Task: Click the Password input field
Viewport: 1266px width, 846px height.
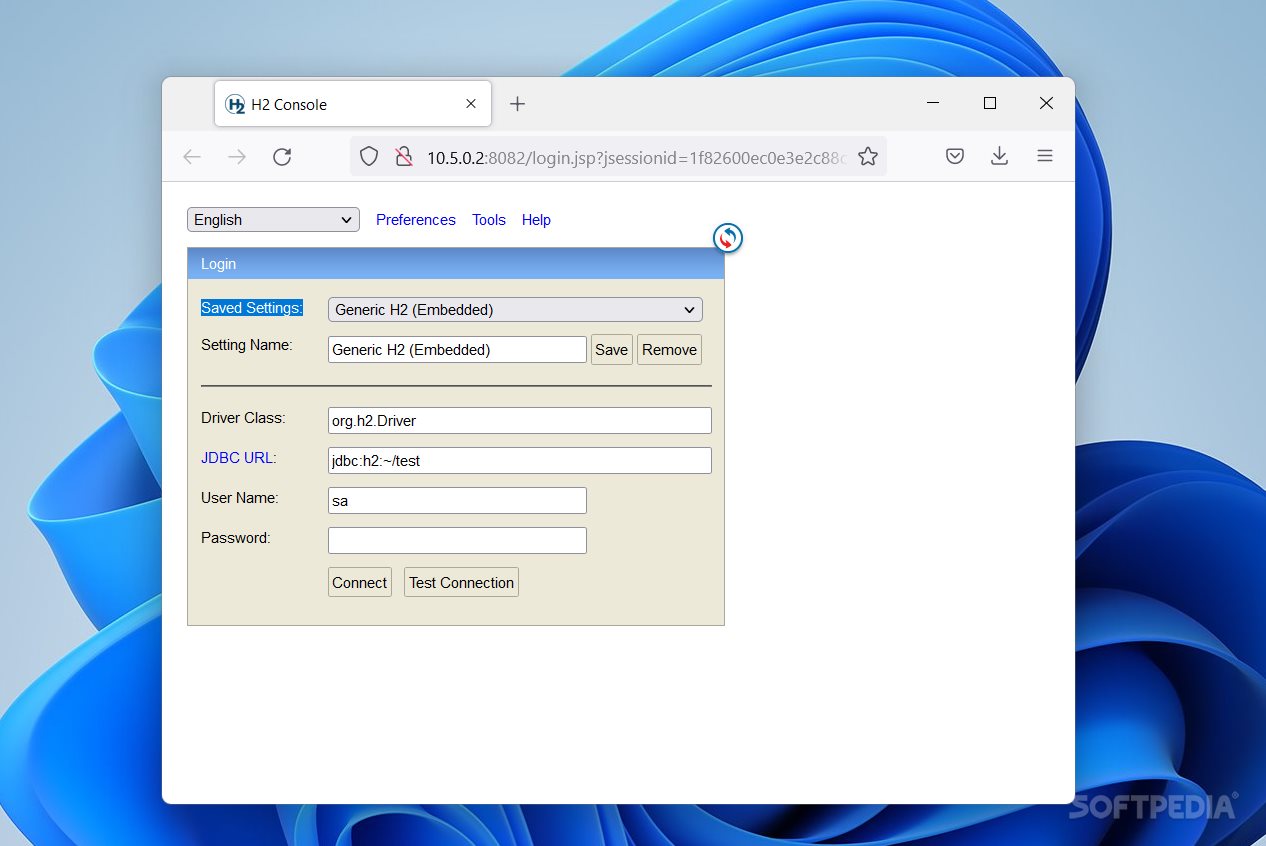Action: coord(457,541)
